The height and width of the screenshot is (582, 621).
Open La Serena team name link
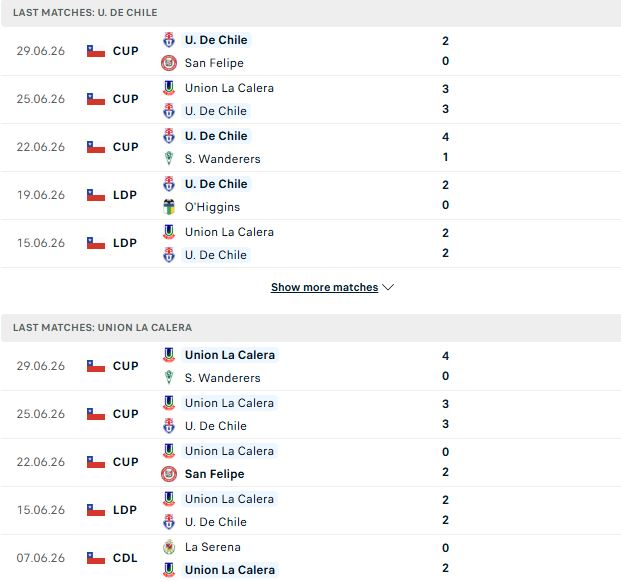pyautogui.click(x=213, y=547)
